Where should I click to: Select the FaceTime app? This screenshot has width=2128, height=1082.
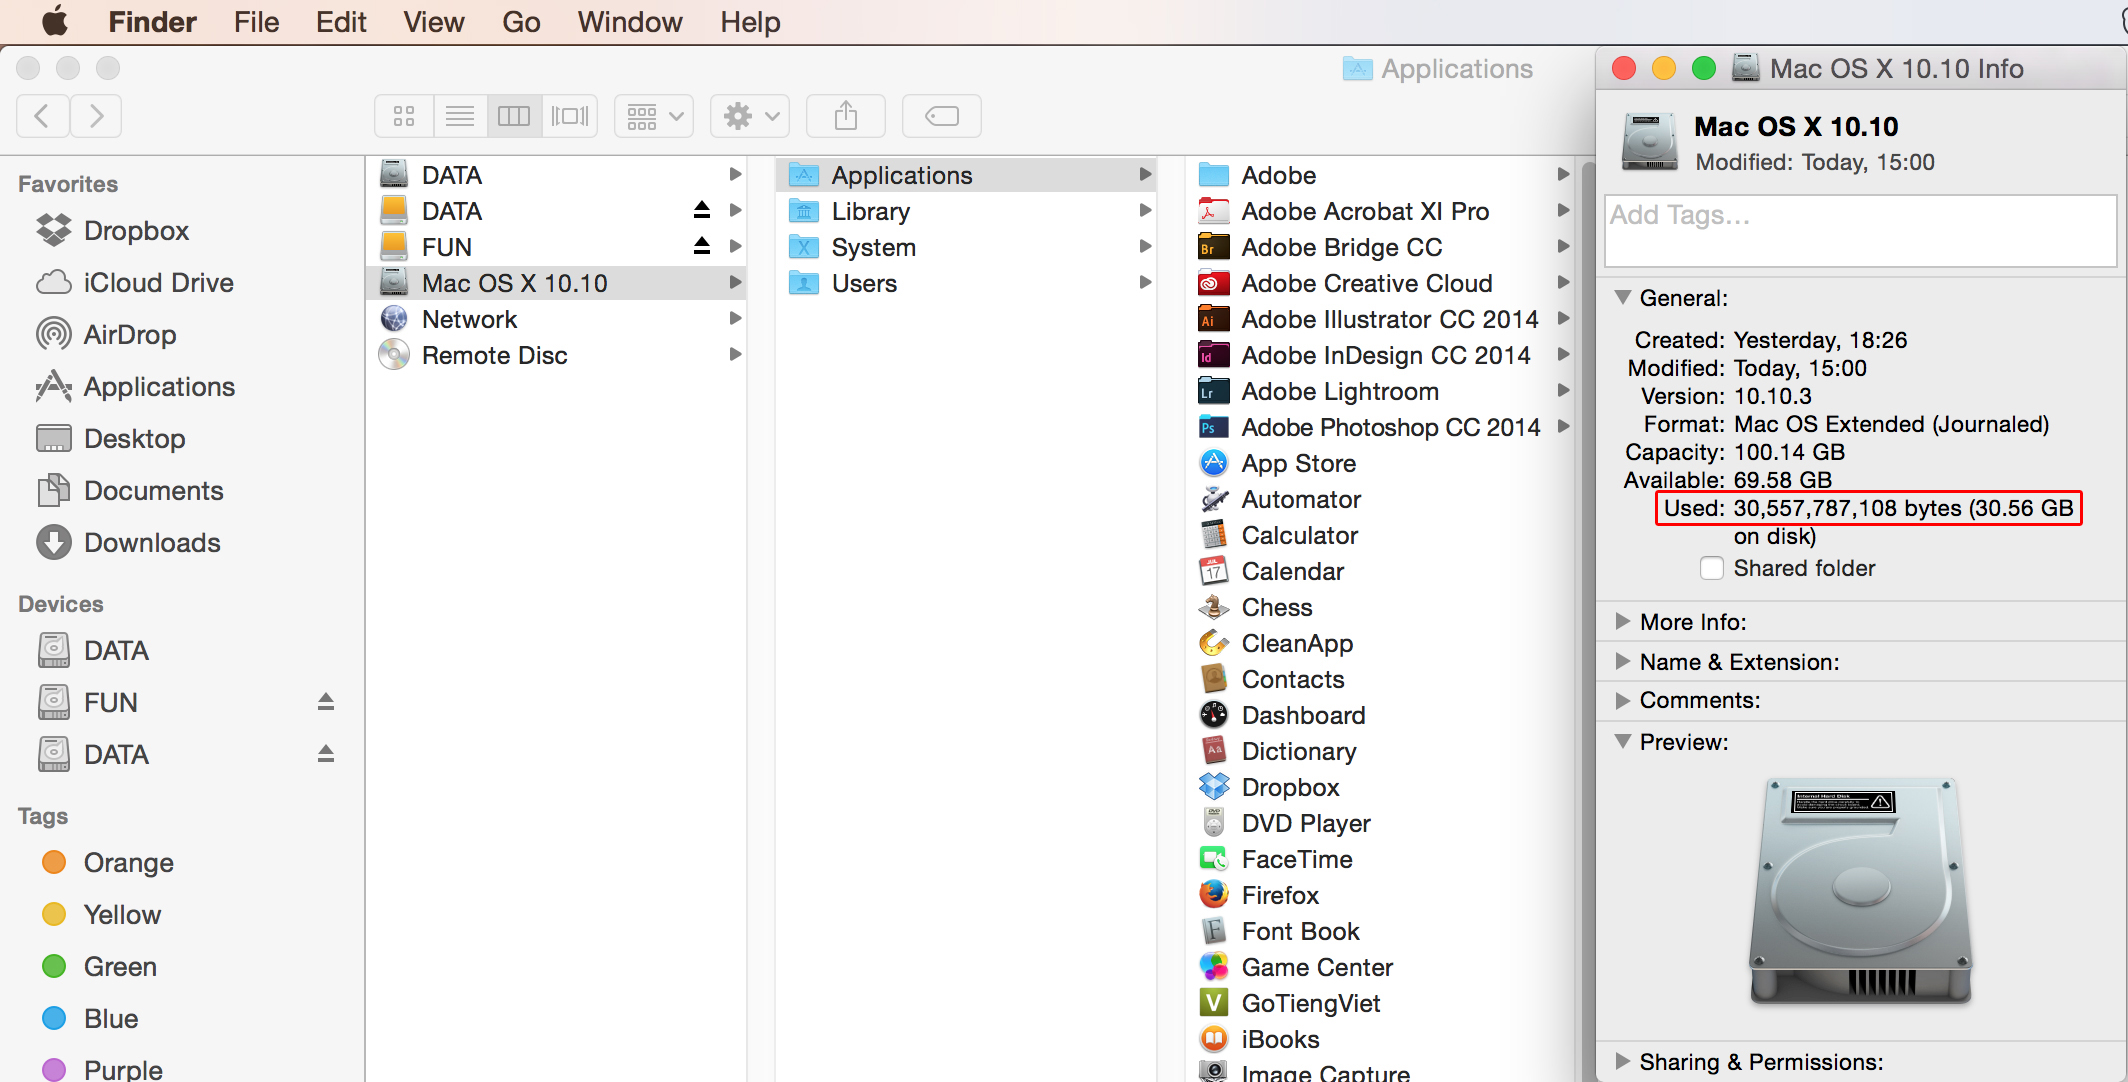[x=1378, y=859]
